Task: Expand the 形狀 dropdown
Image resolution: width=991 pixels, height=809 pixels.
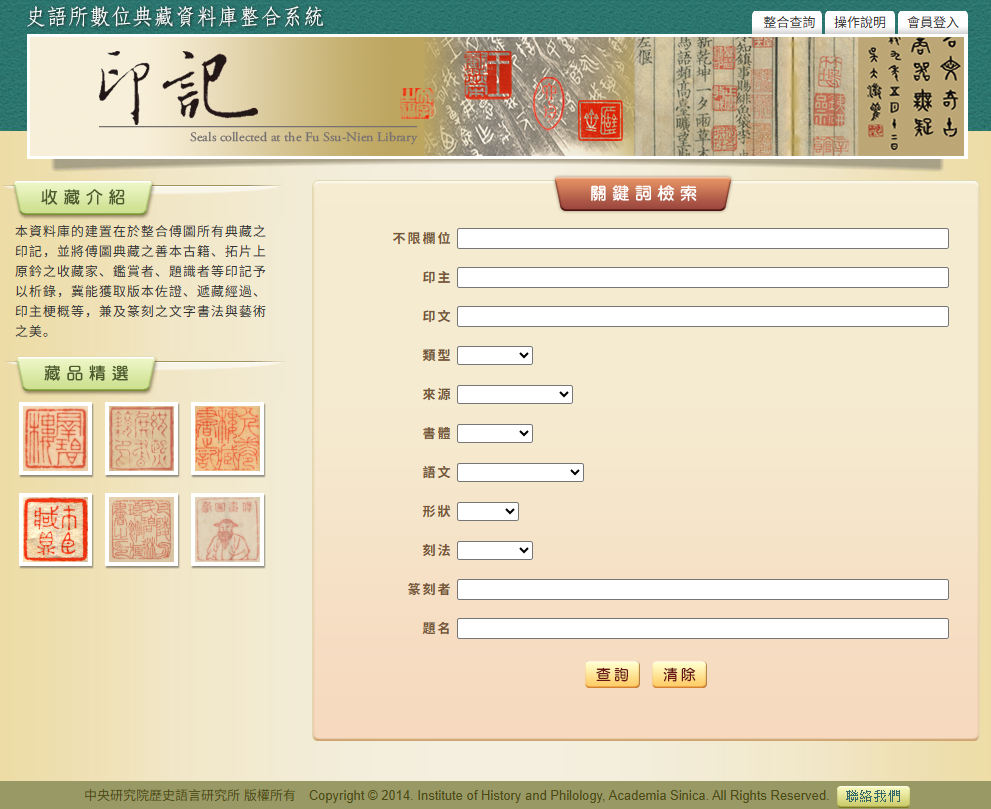Action: pyautogui.click(x=488, y=511)
